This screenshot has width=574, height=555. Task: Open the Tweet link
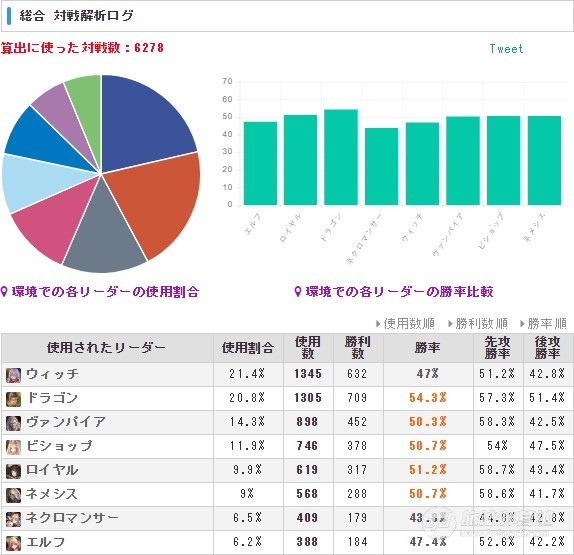506,49
